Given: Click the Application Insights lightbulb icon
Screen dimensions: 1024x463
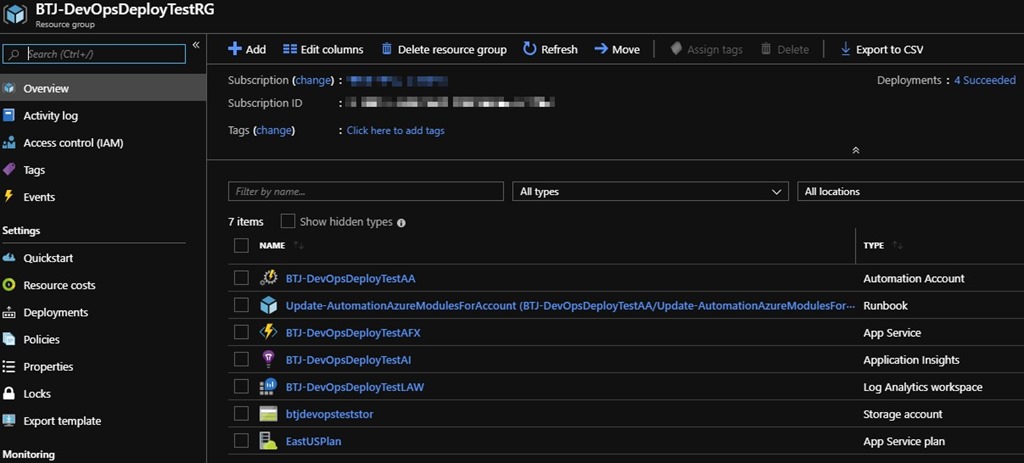Looking at the screenshot, I should click(x=268, y=359).
